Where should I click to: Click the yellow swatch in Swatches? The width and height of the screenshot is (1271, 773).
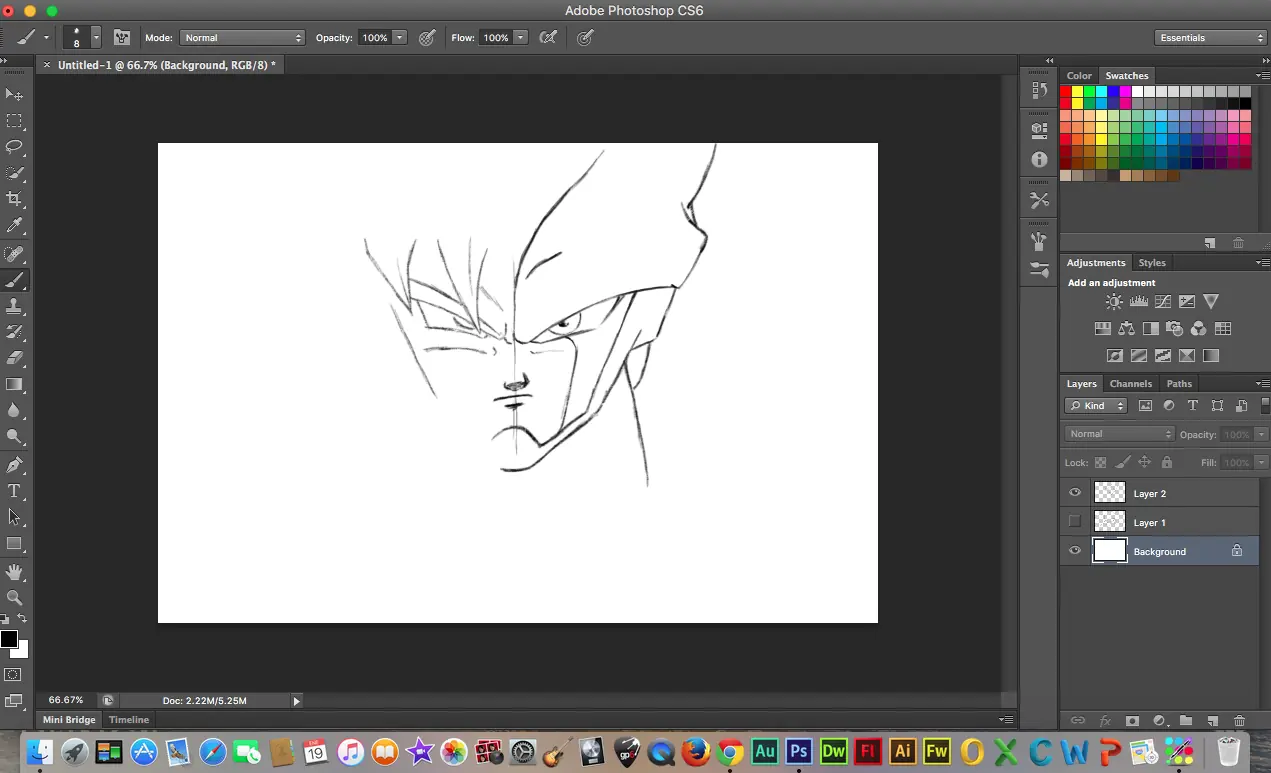[x=1078, y=91]
